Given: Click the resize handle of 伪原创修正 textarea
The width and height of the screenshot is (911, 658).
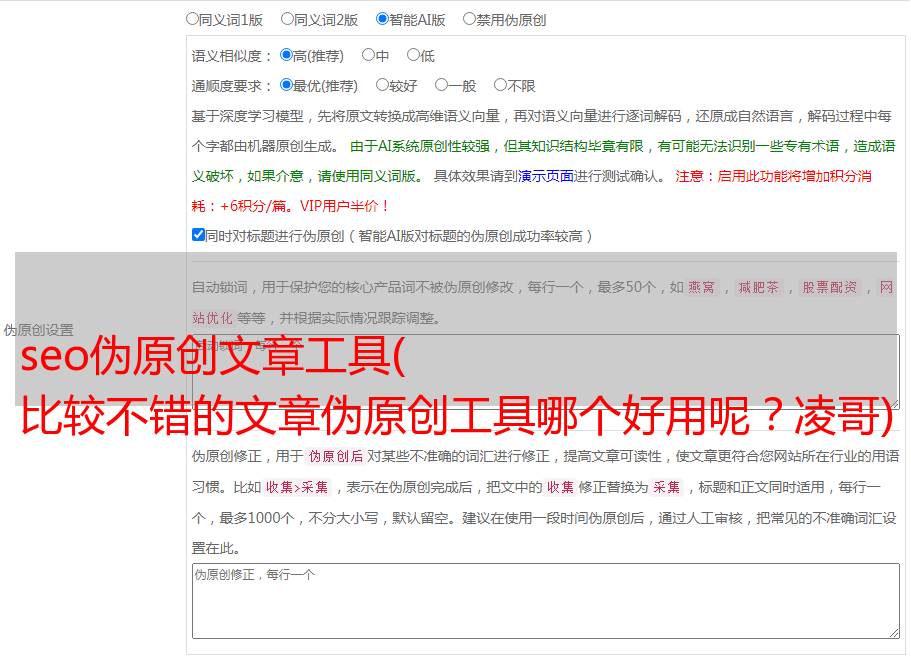Looking at the screenshot, I should (894, 634).
